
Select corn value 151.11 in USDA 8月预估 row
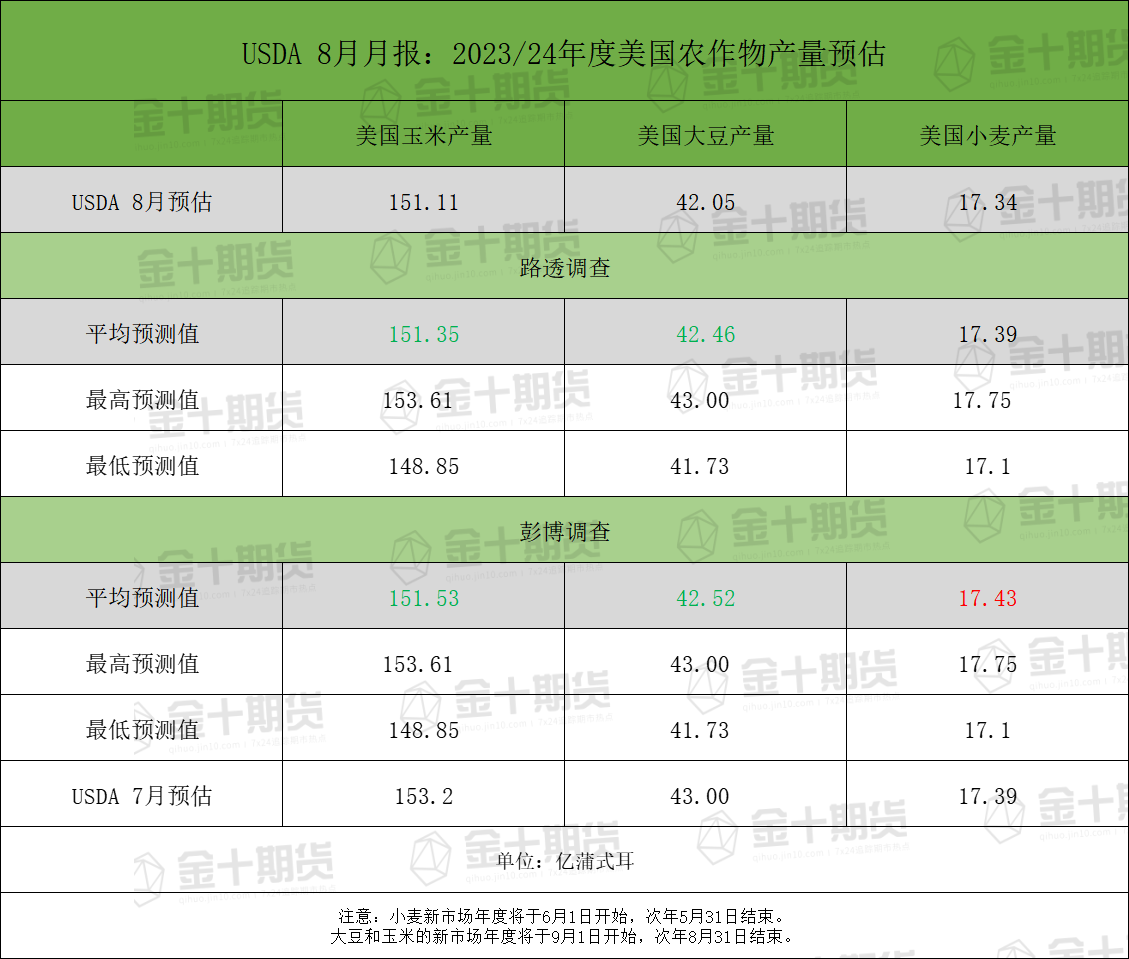coord(423,203)
